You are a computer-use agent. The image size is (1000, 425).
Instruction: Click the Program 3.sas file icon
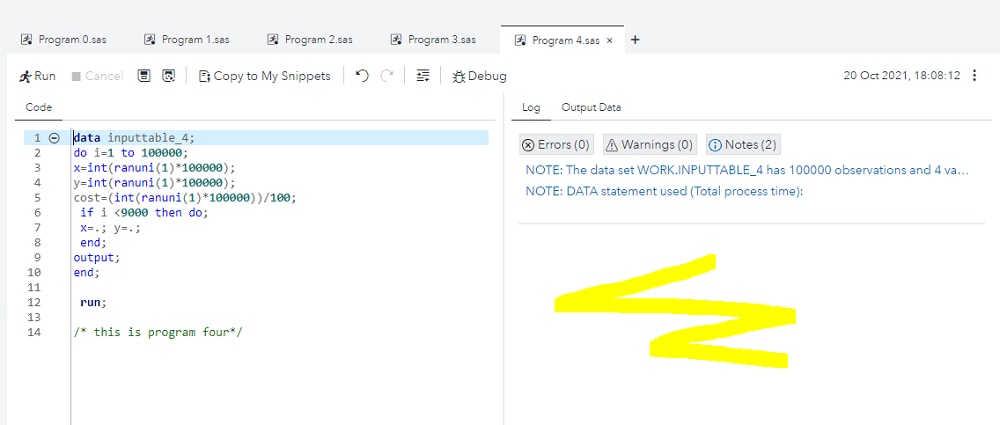click(396, 40)
